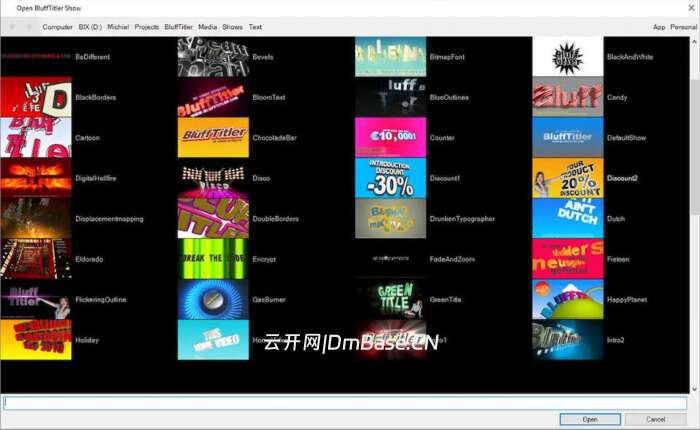Click the BloomText show thumbnail
700x430 pixels.
(213, 97)
